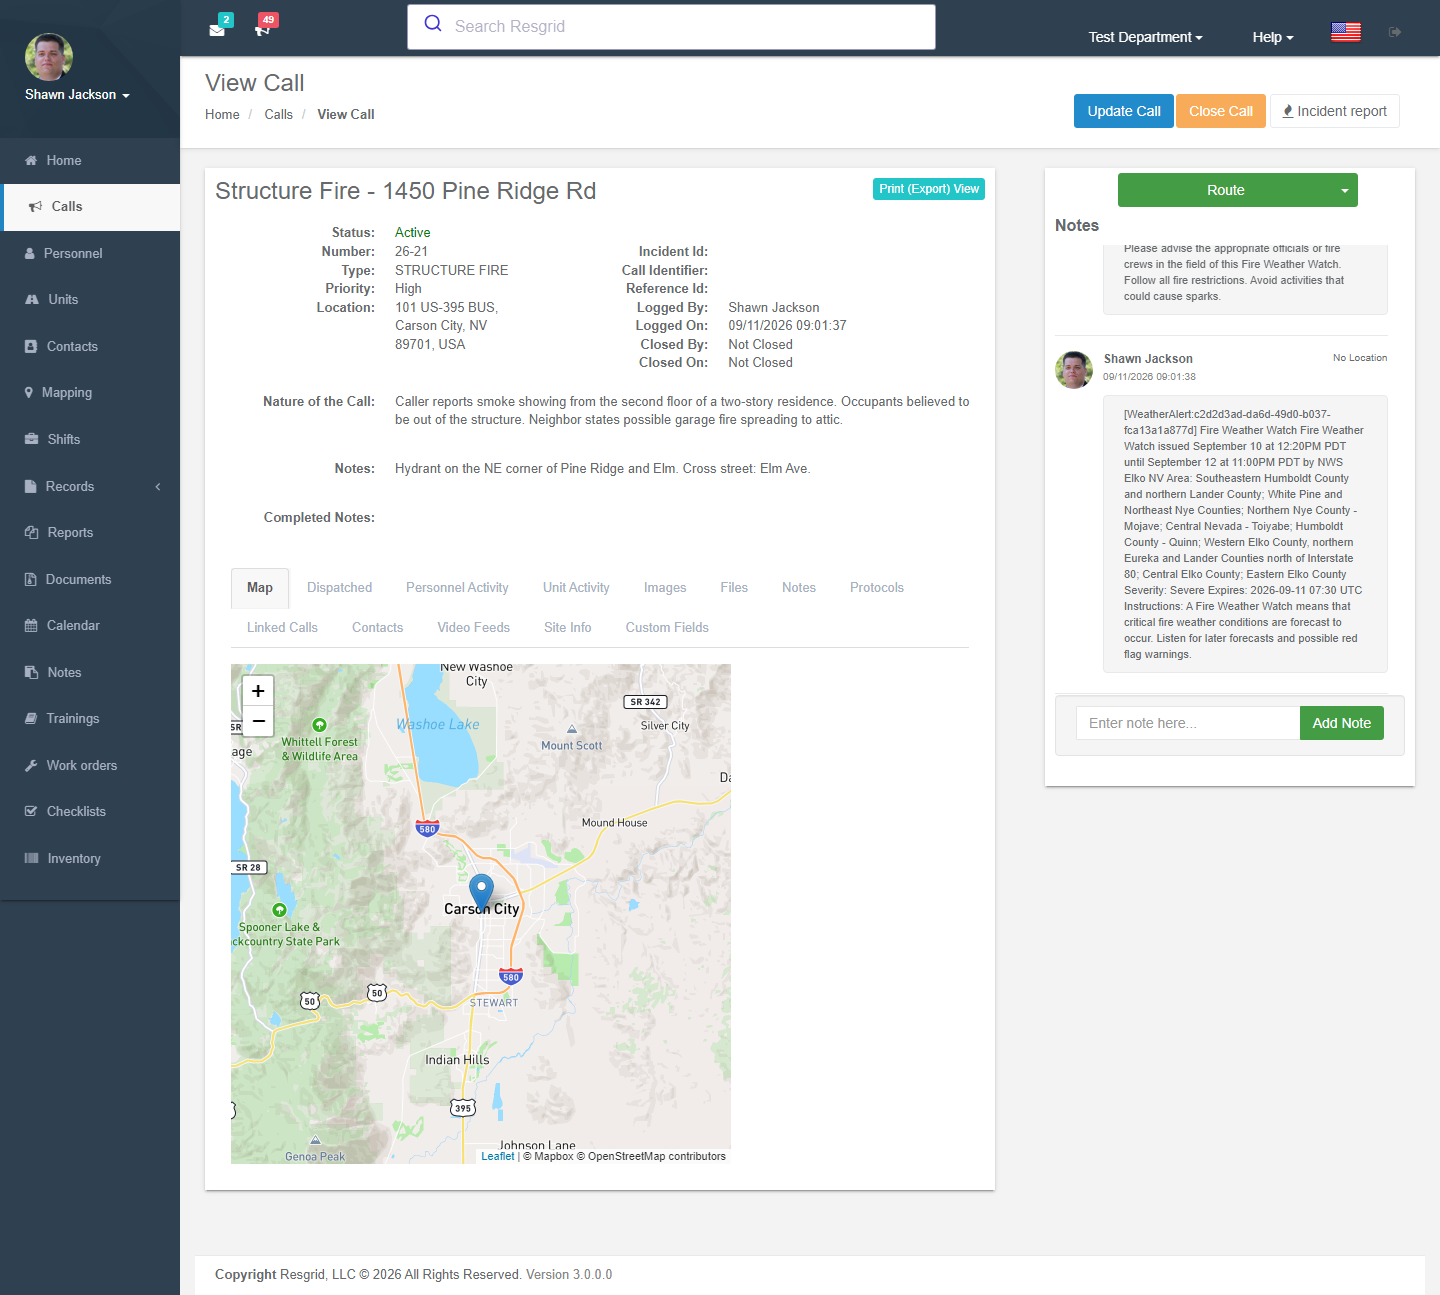Click the Search Resgrid field
Image resolution: width=1440 pixels, height=1295 pixels.
(671, 27)
